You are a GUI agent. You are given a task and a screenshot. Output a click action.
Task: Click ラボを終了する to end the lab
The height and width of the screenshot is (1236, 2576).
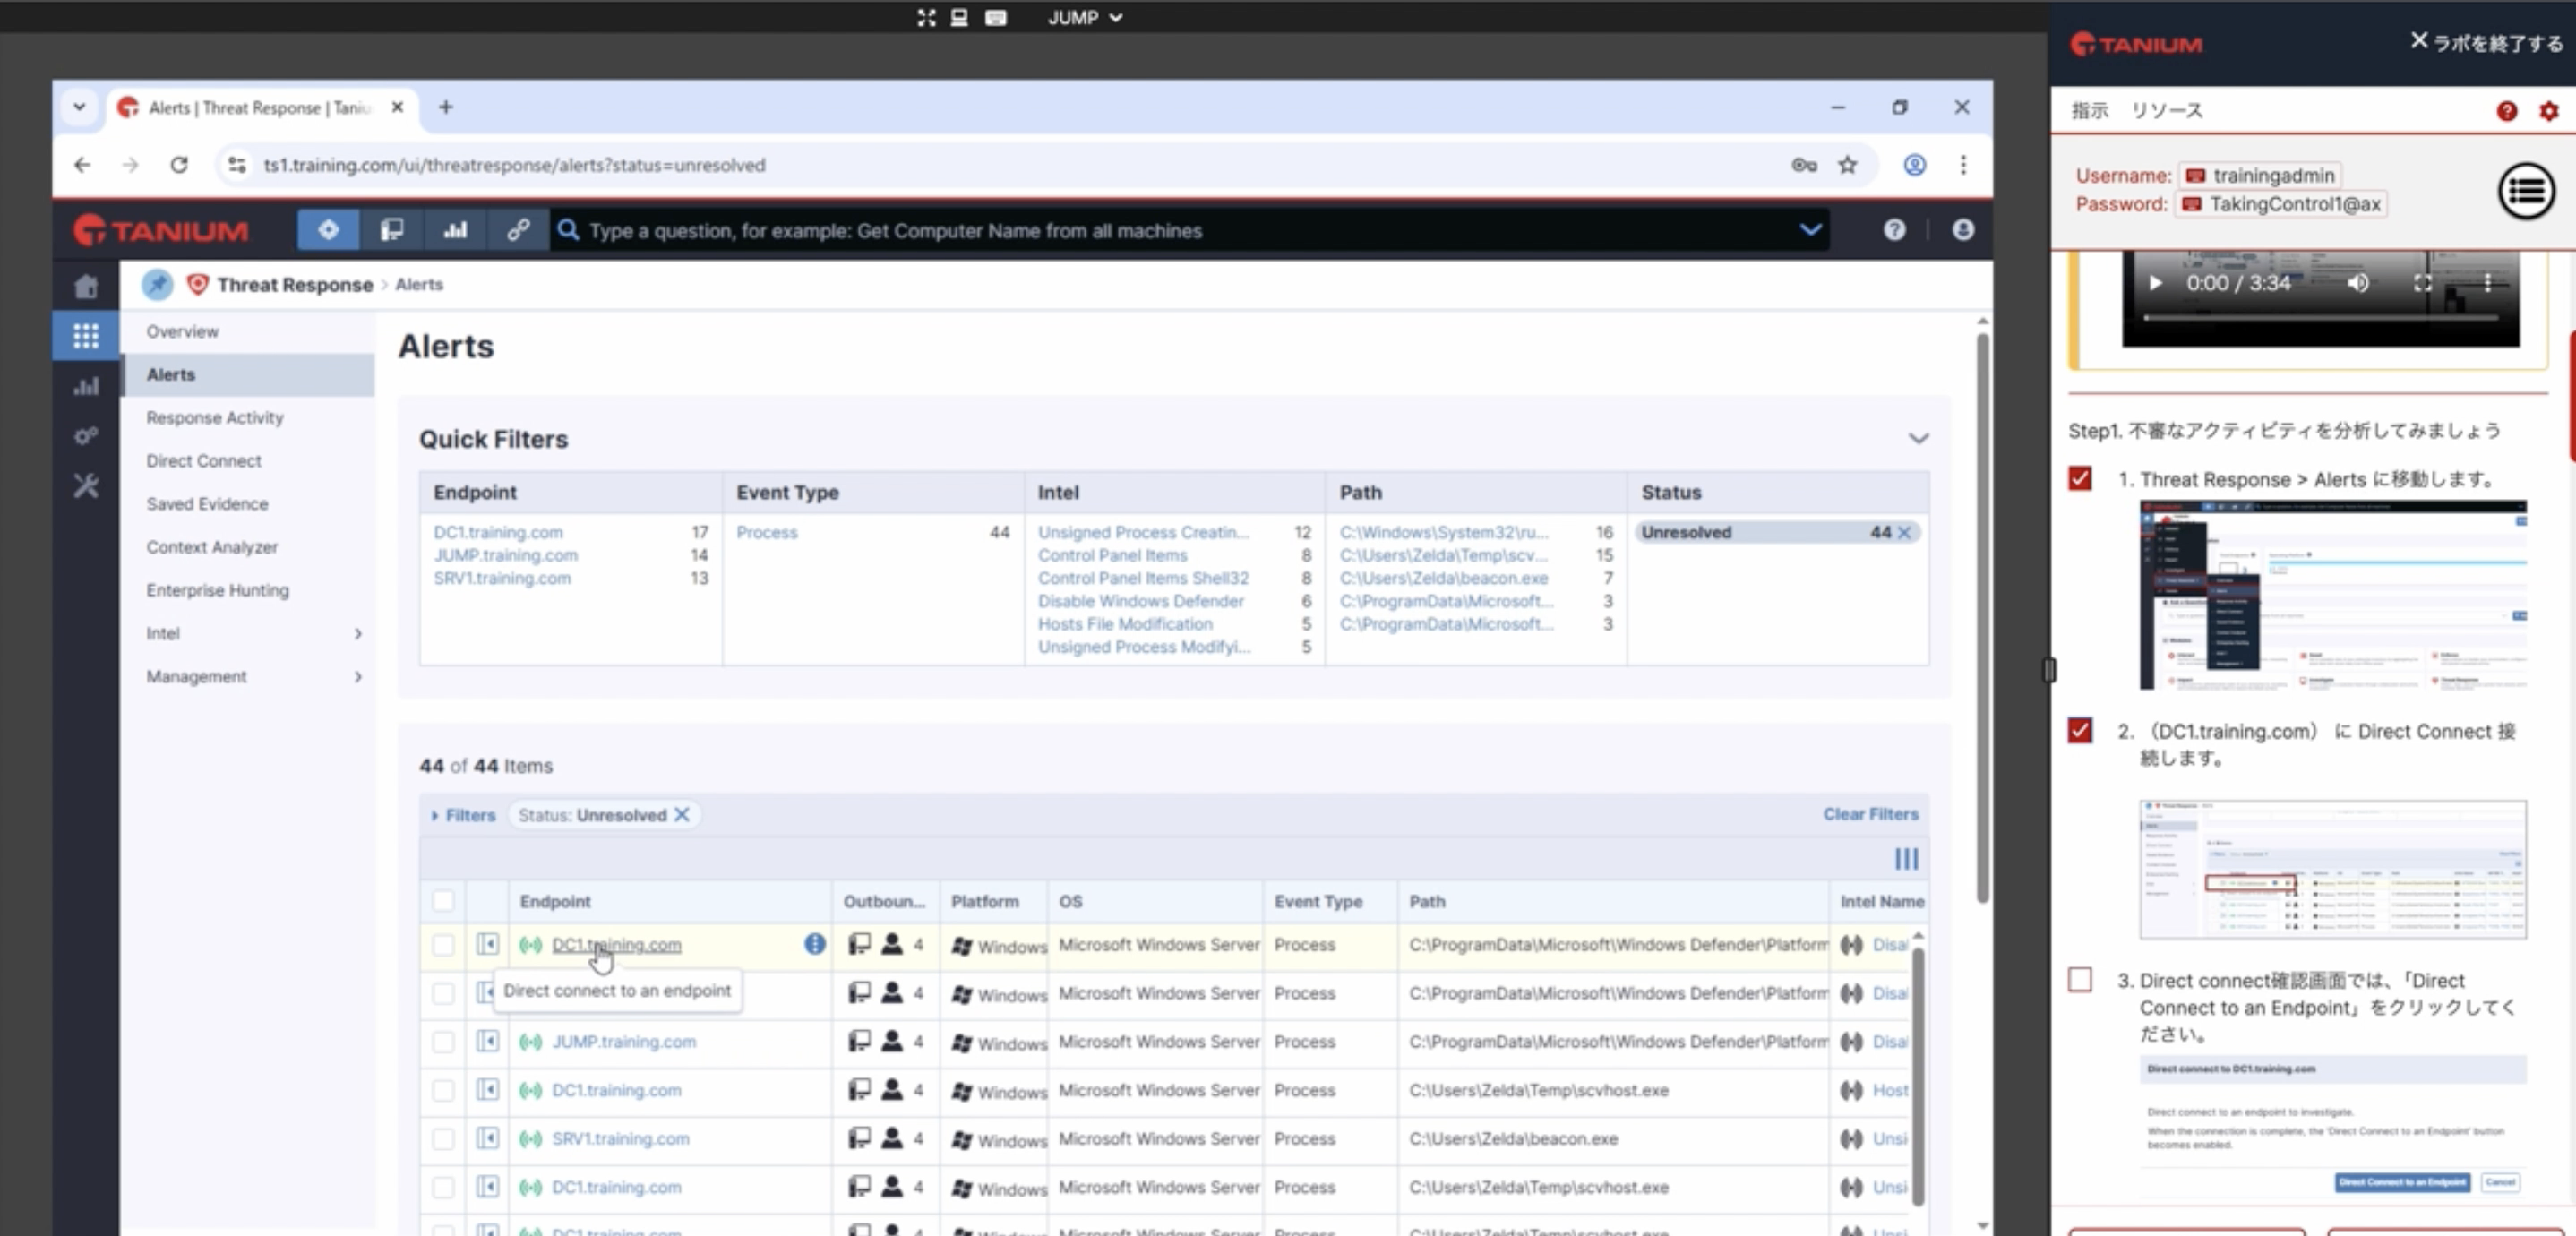(2486, 42)
